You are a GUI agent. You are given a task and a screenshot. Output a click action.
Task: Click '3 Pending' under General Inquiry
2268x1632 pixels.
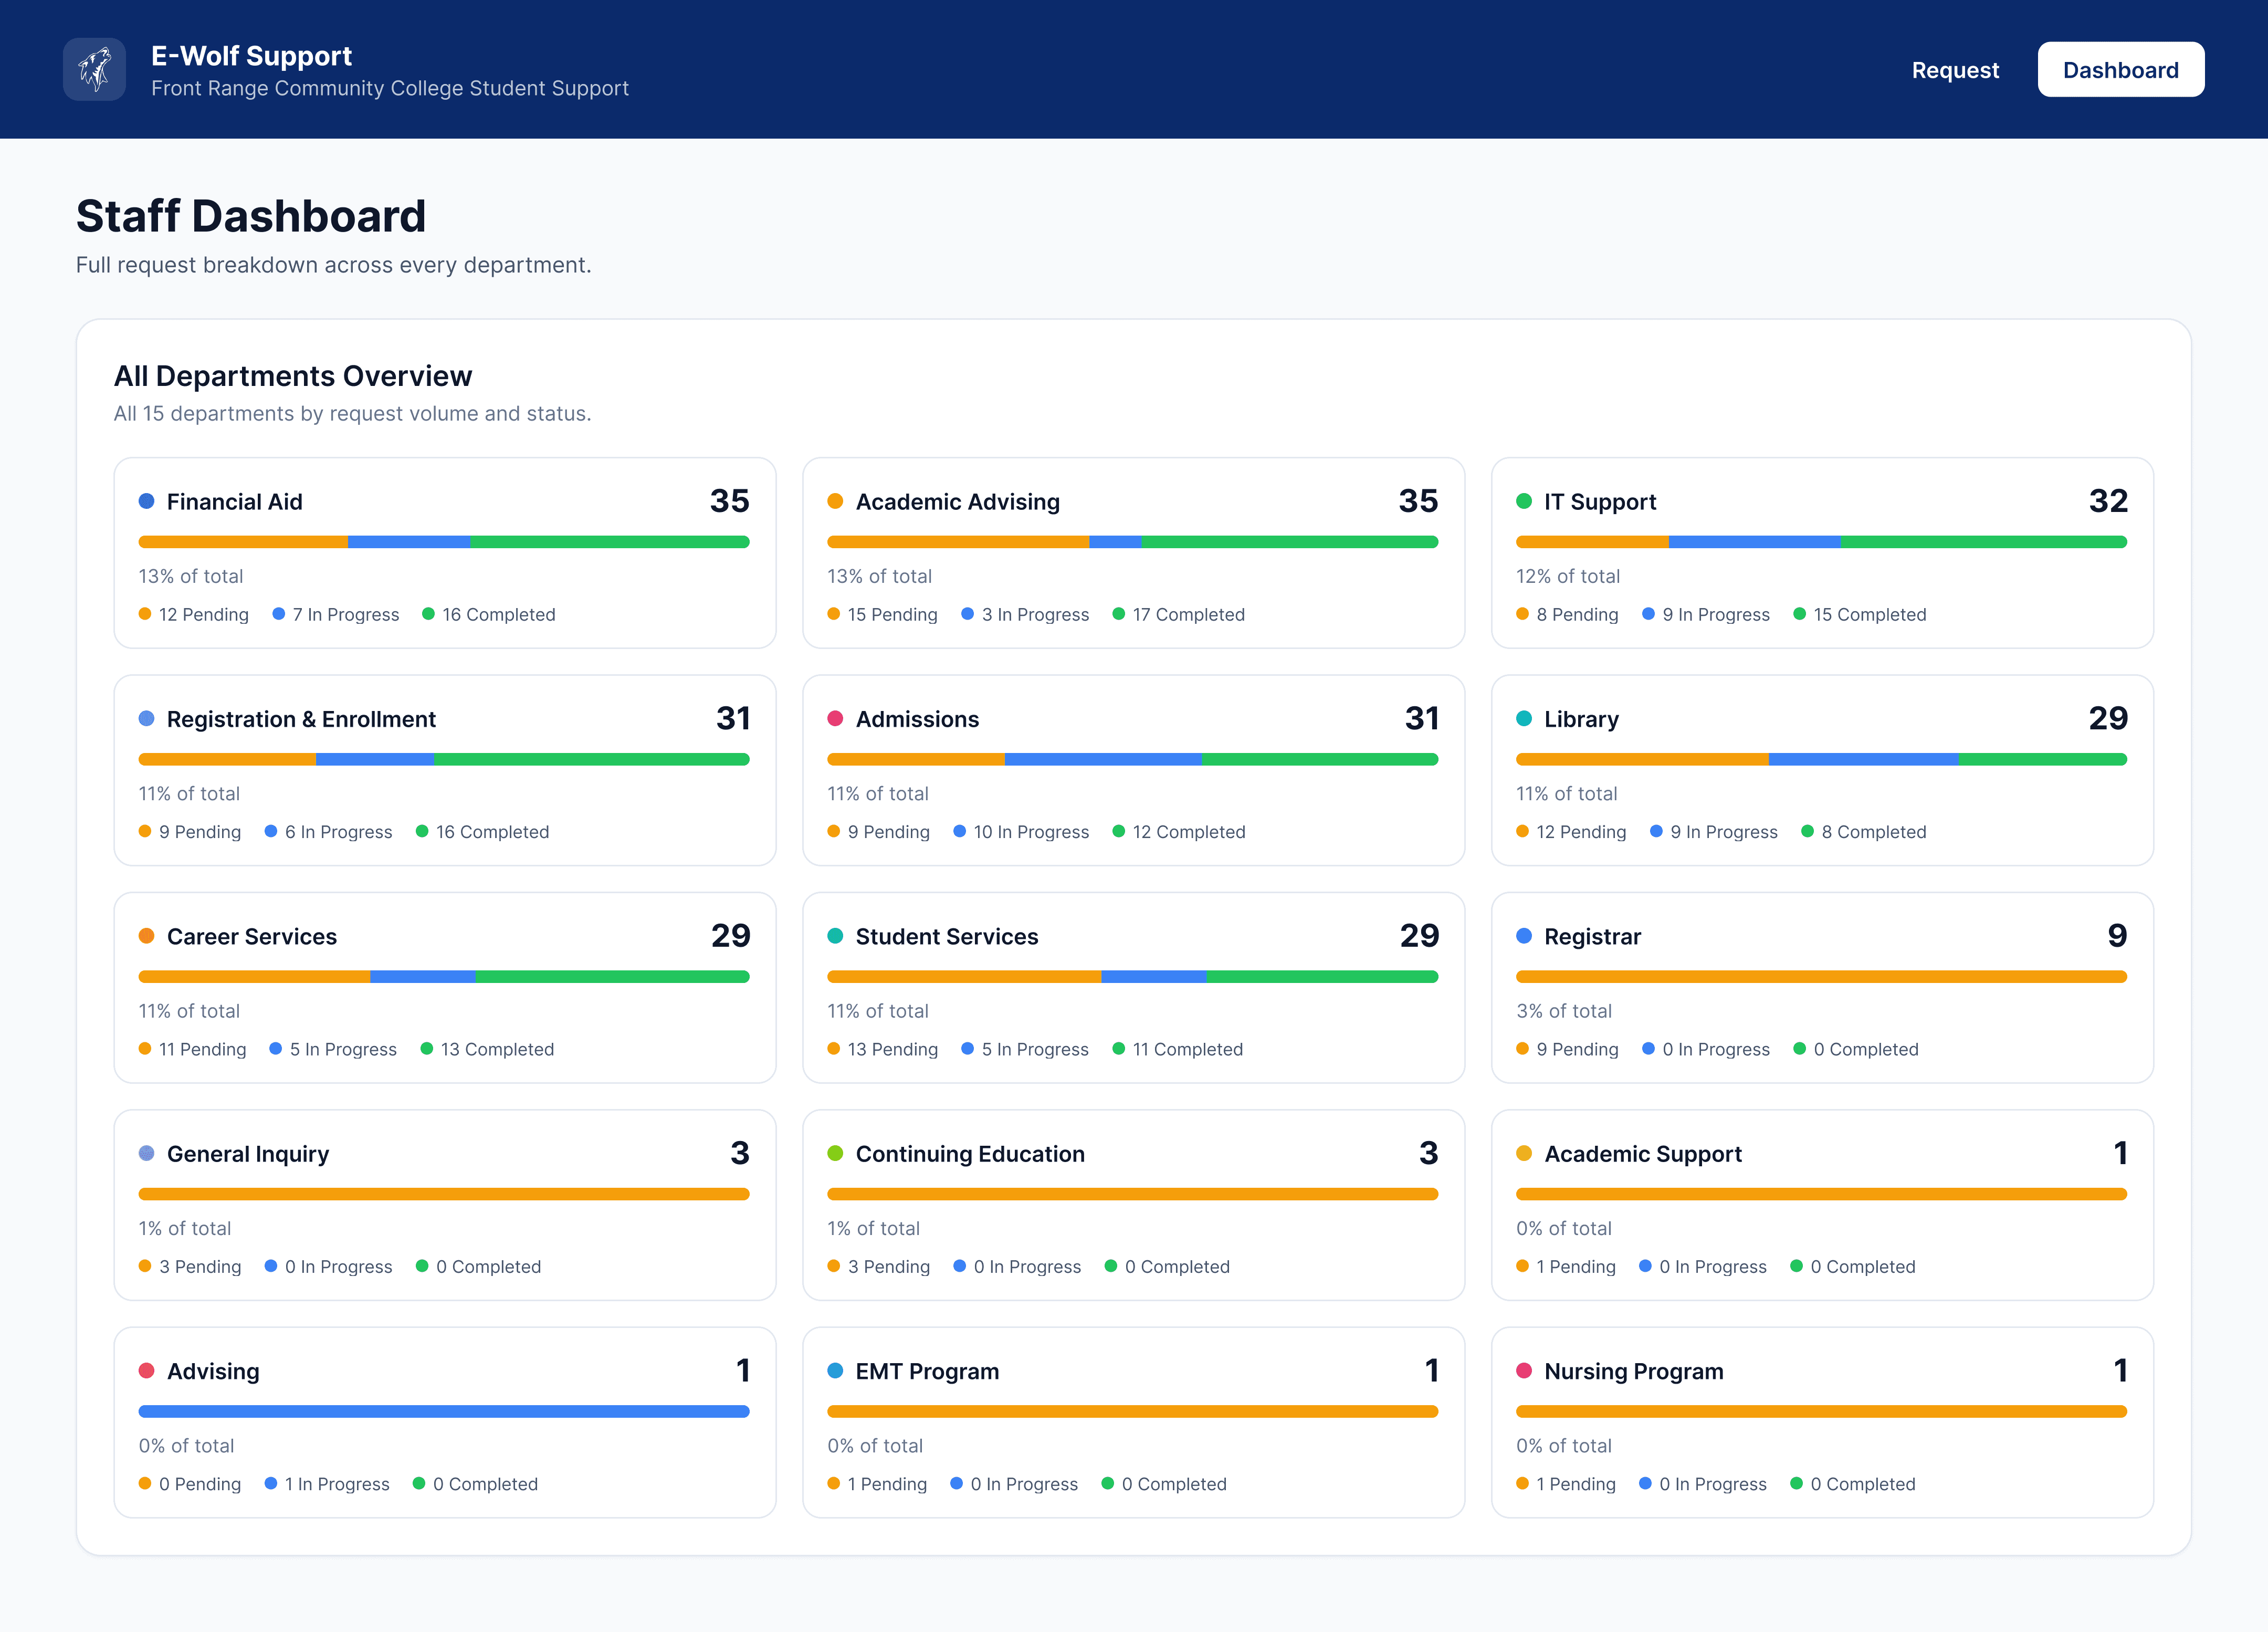pos(190,1266)
